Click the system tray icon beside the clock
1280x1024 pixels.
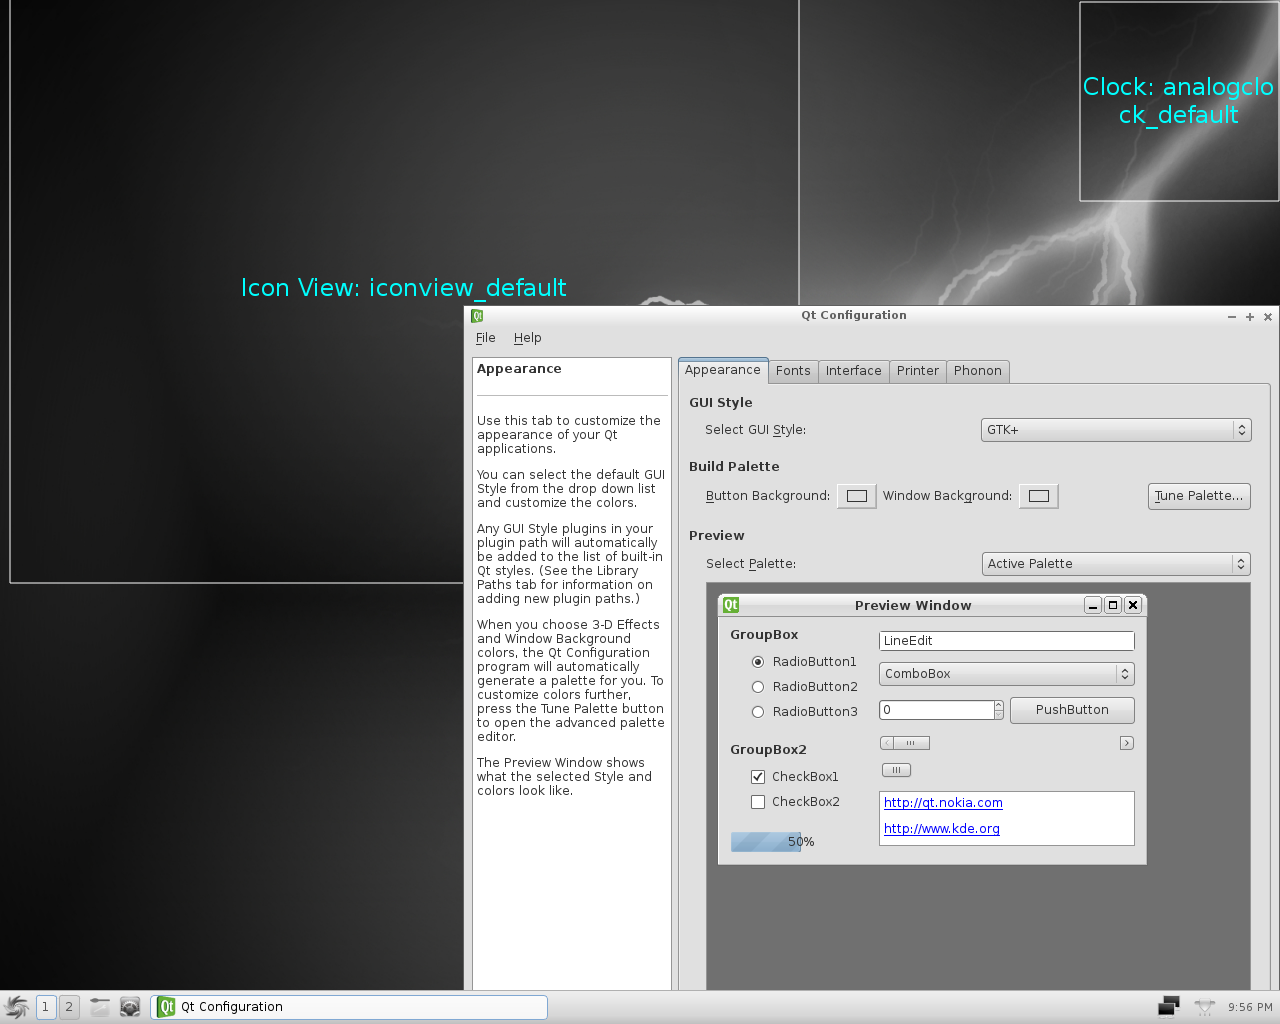(x=1205, y=1007)
